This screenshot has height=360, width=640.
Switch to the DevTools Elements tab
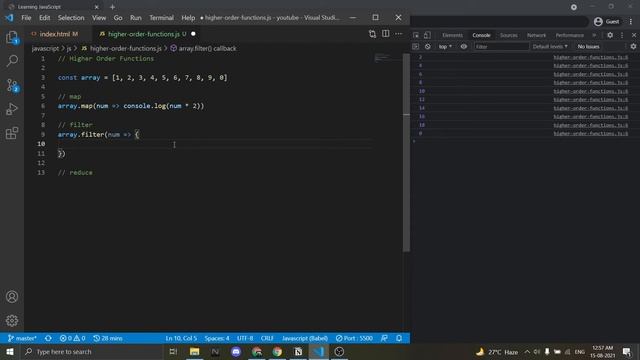tap(452, 35)
